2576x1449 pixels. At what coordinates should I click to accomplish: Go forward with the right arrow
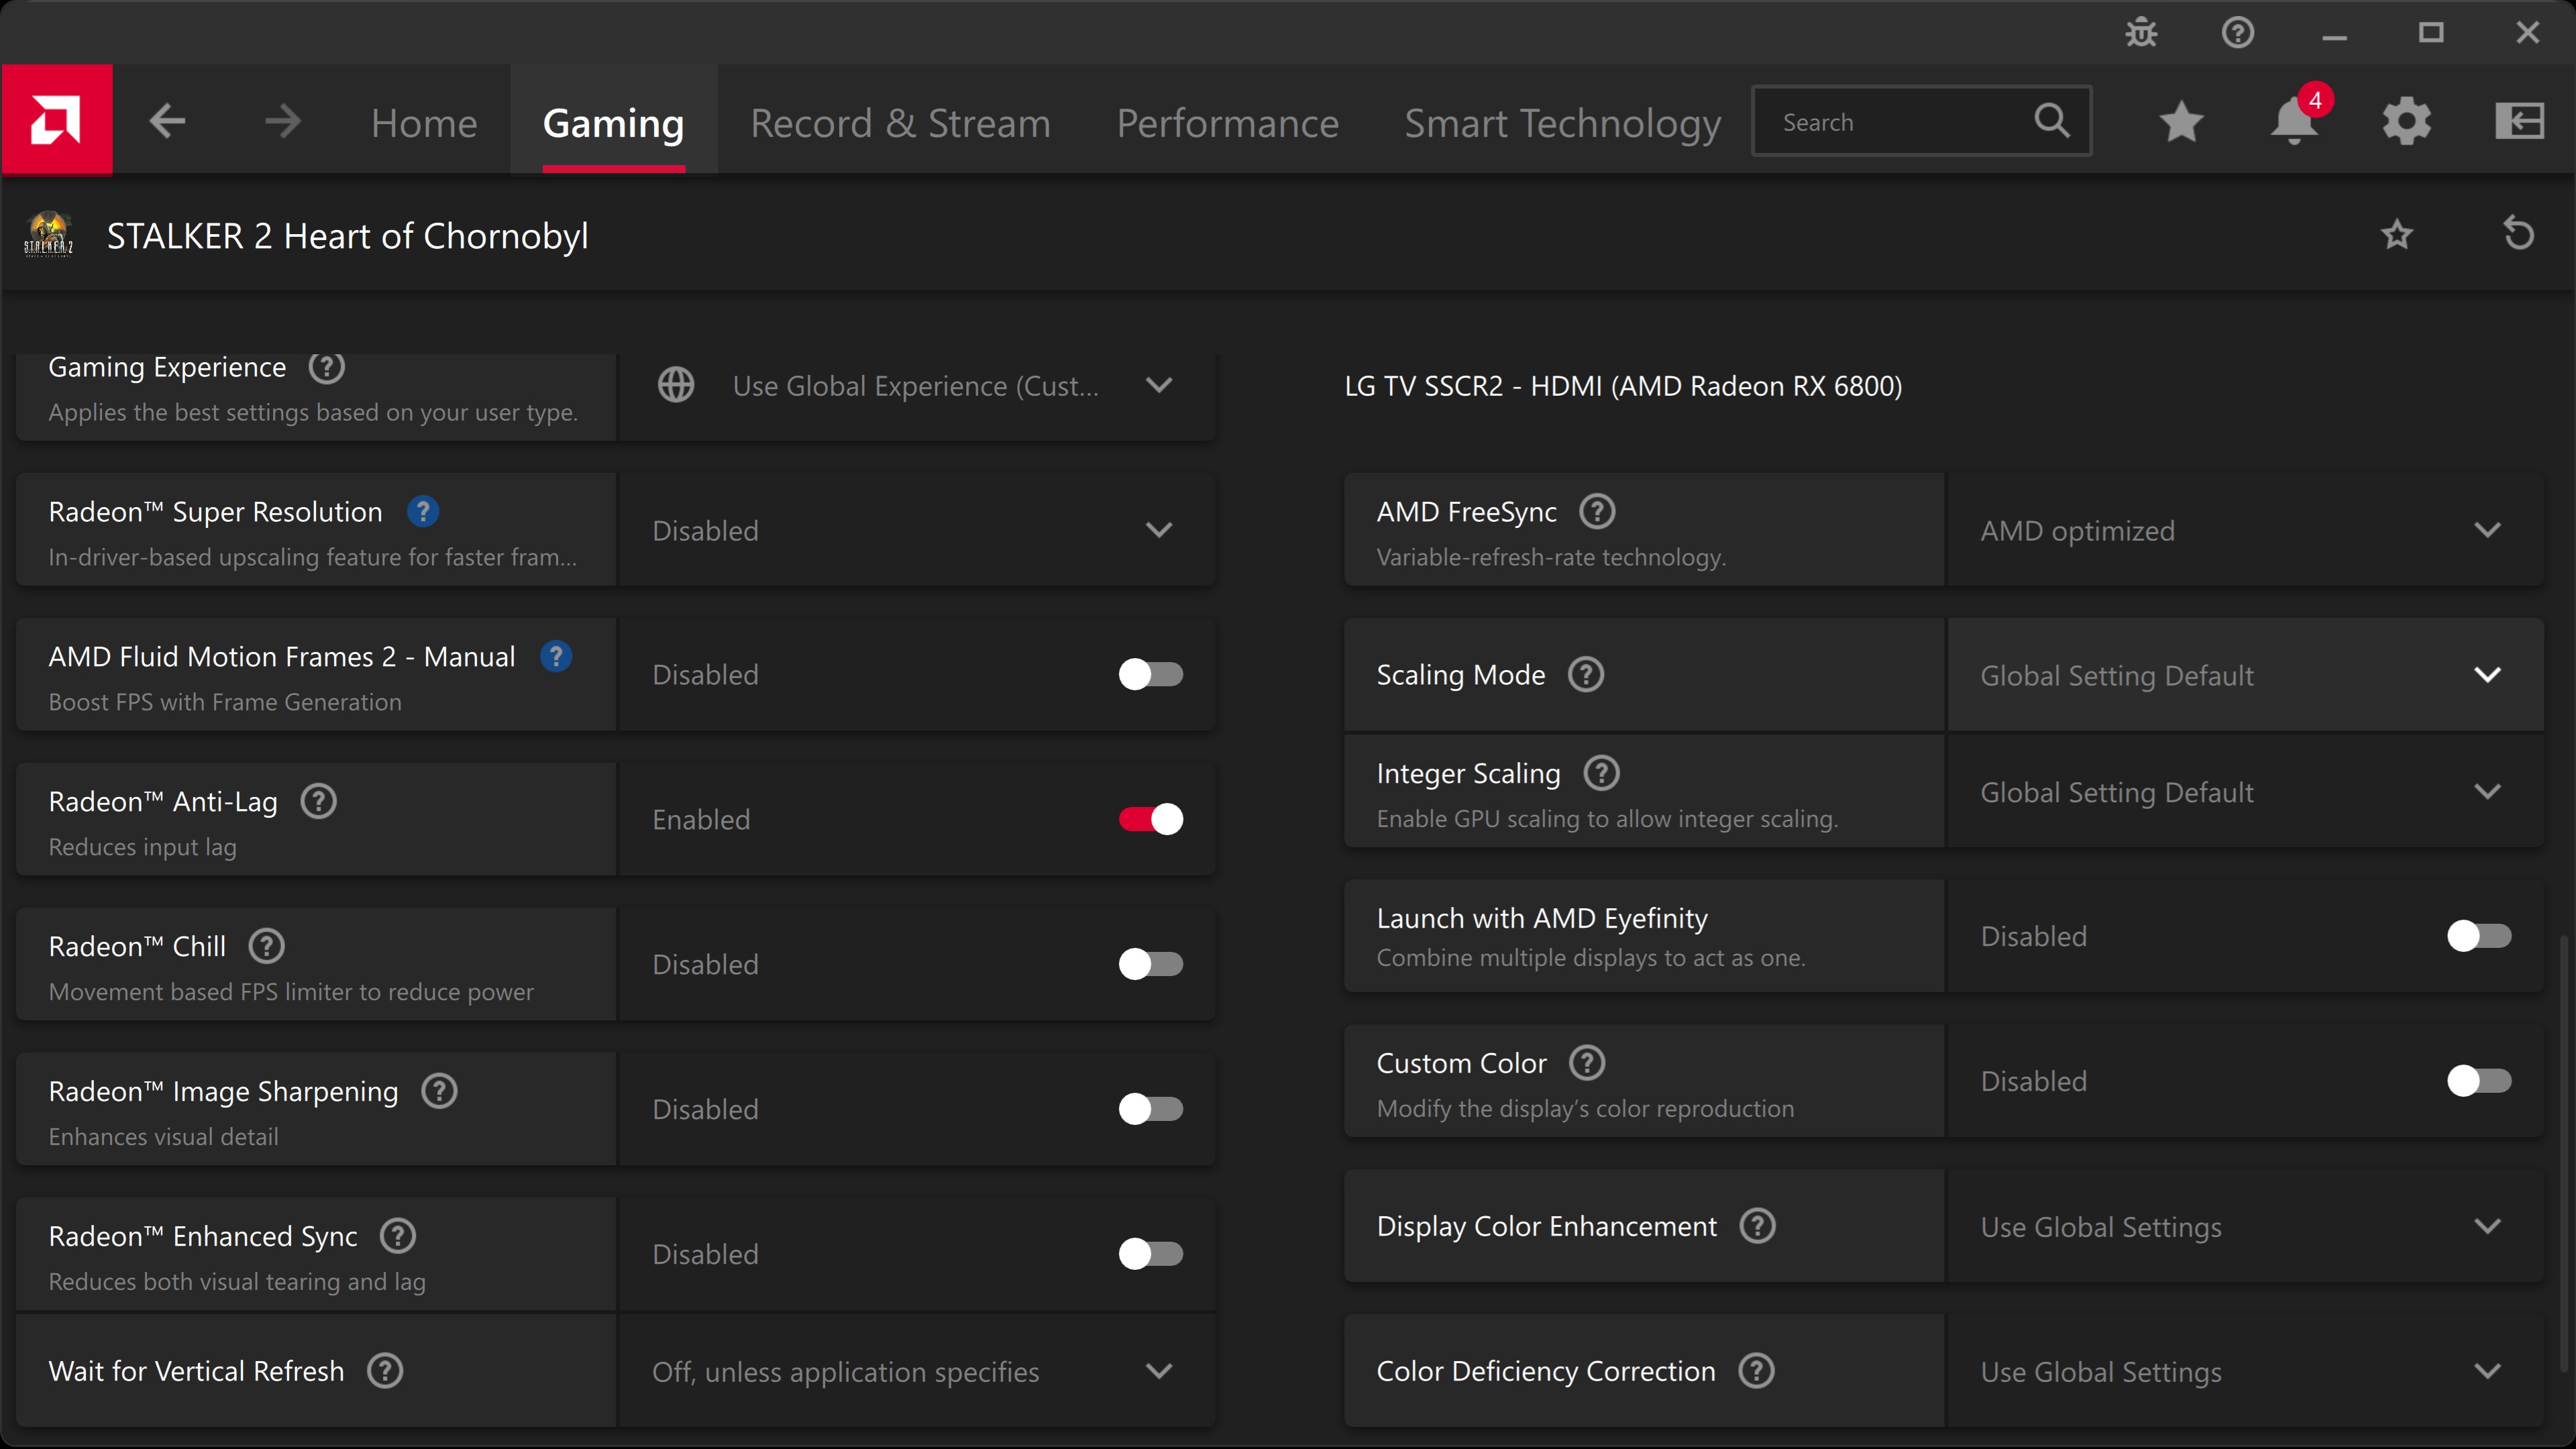coord(283,122)
